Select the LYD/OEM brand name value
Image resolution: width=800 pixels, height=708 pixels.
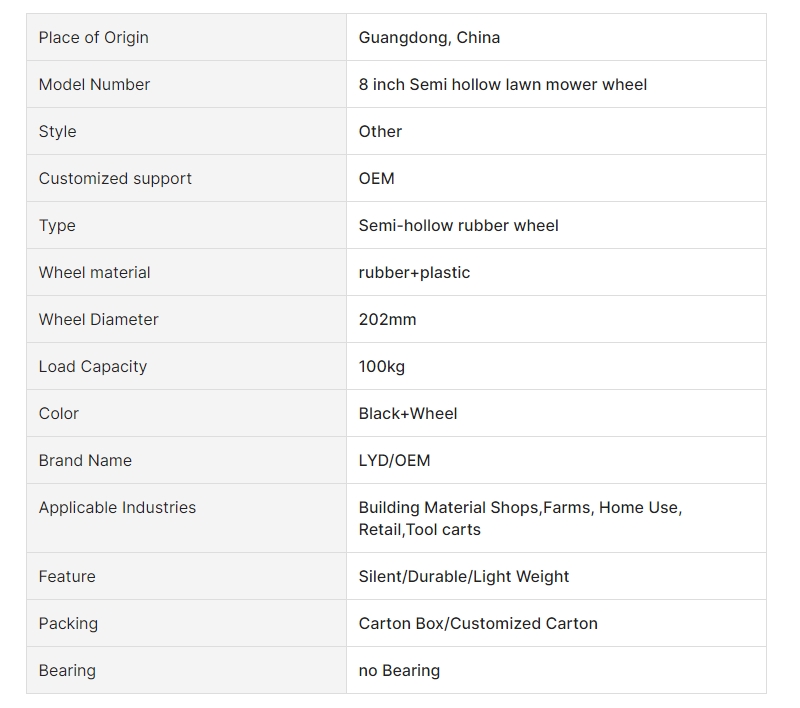pos(394,460)
